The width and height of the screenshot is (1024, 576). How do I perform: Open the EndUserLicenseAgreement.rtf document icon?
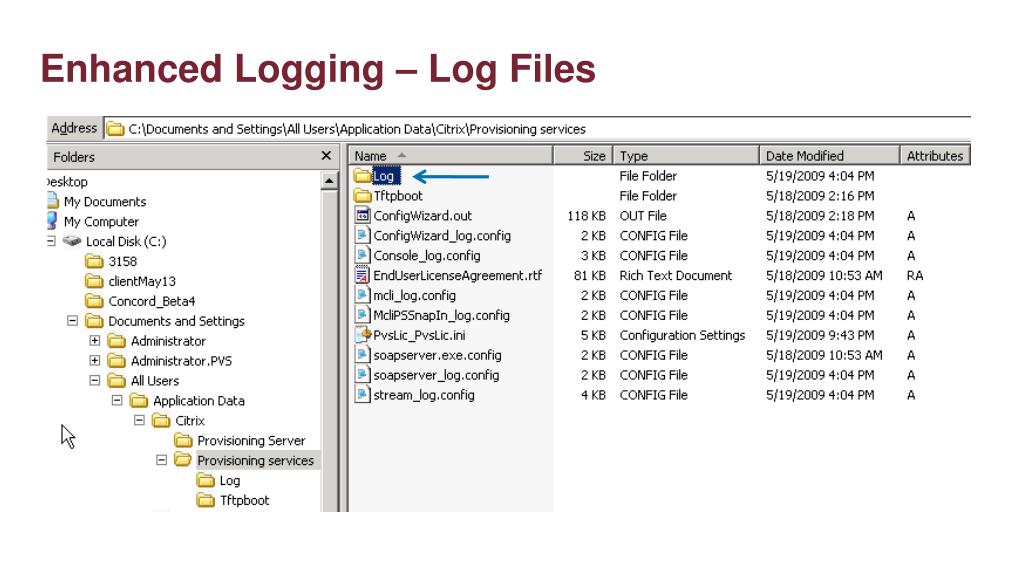(x=364, y=275)
